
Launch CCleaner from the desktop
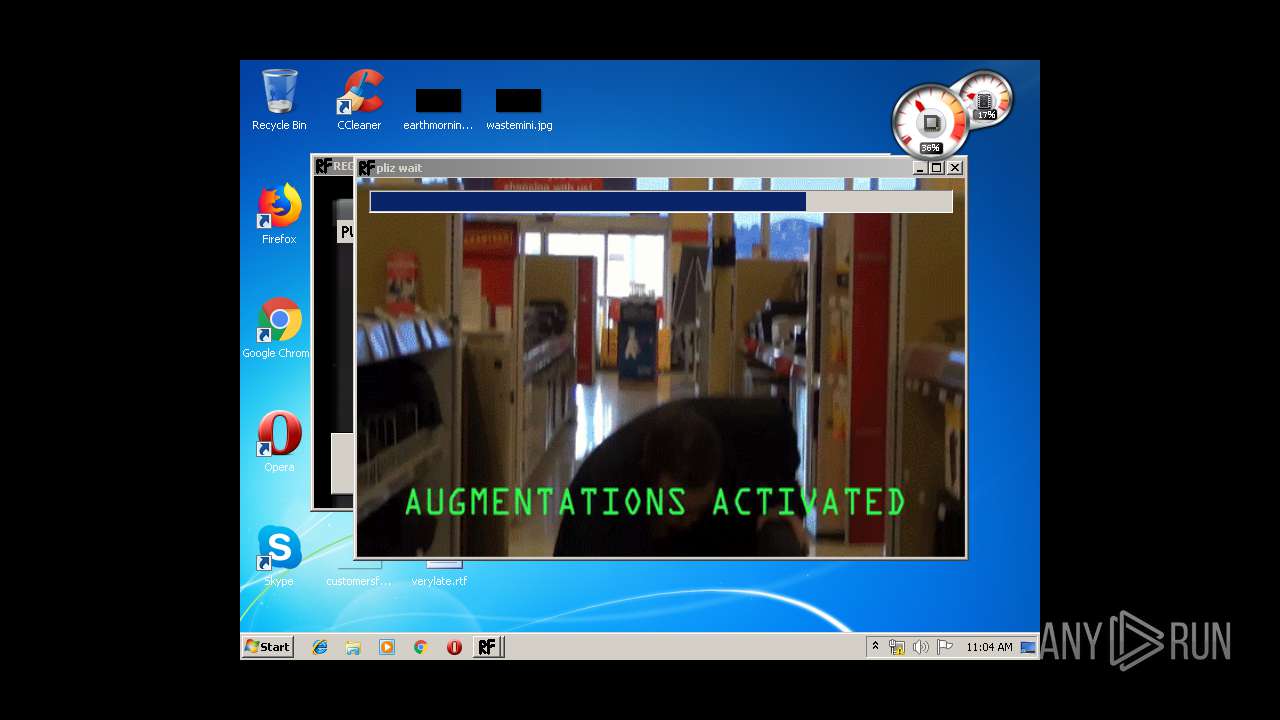point(359,99)
